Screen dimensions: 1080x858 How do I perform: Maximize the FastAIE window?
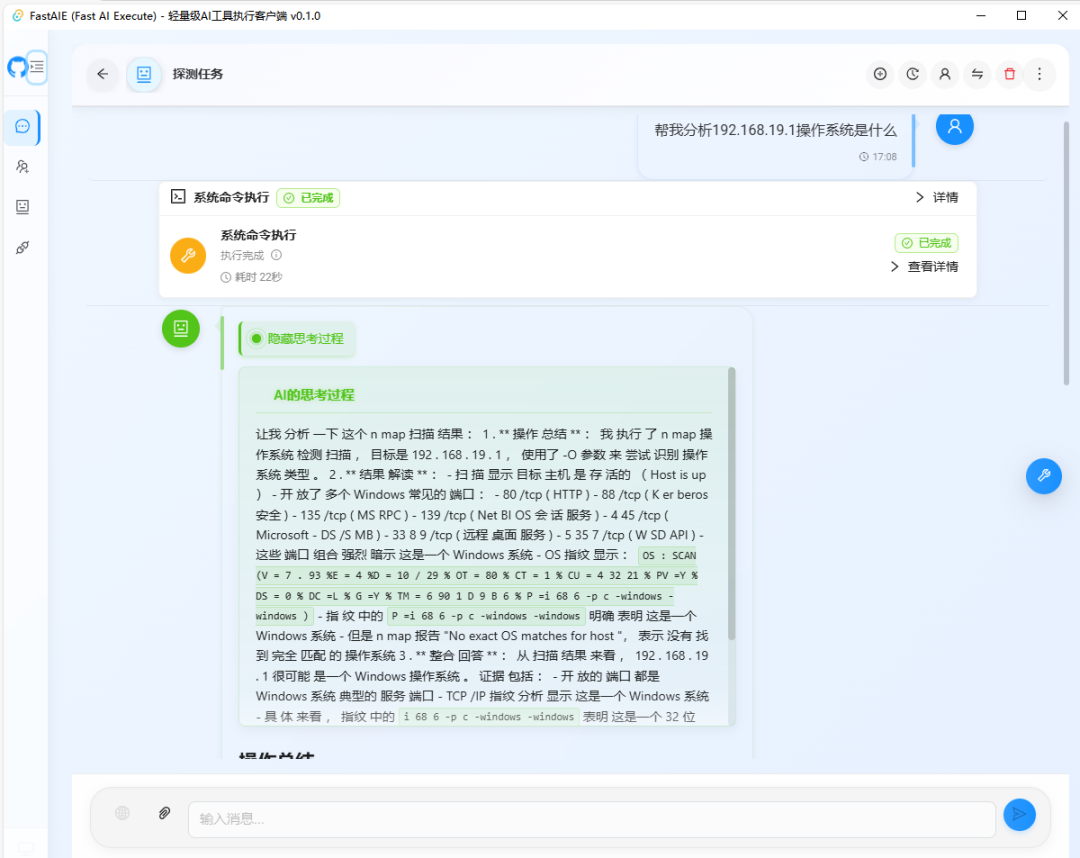[x=1021, y=15]
